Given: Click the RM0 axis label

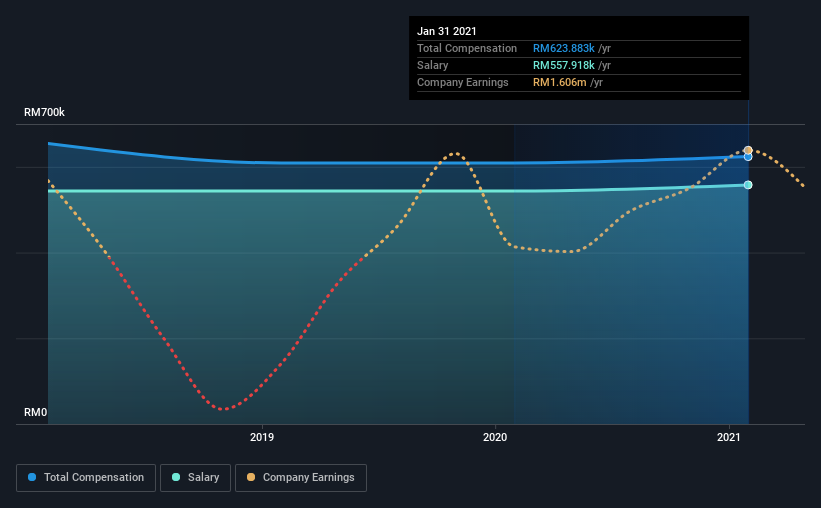Looking at the screenshot, I should coord(36,412).
